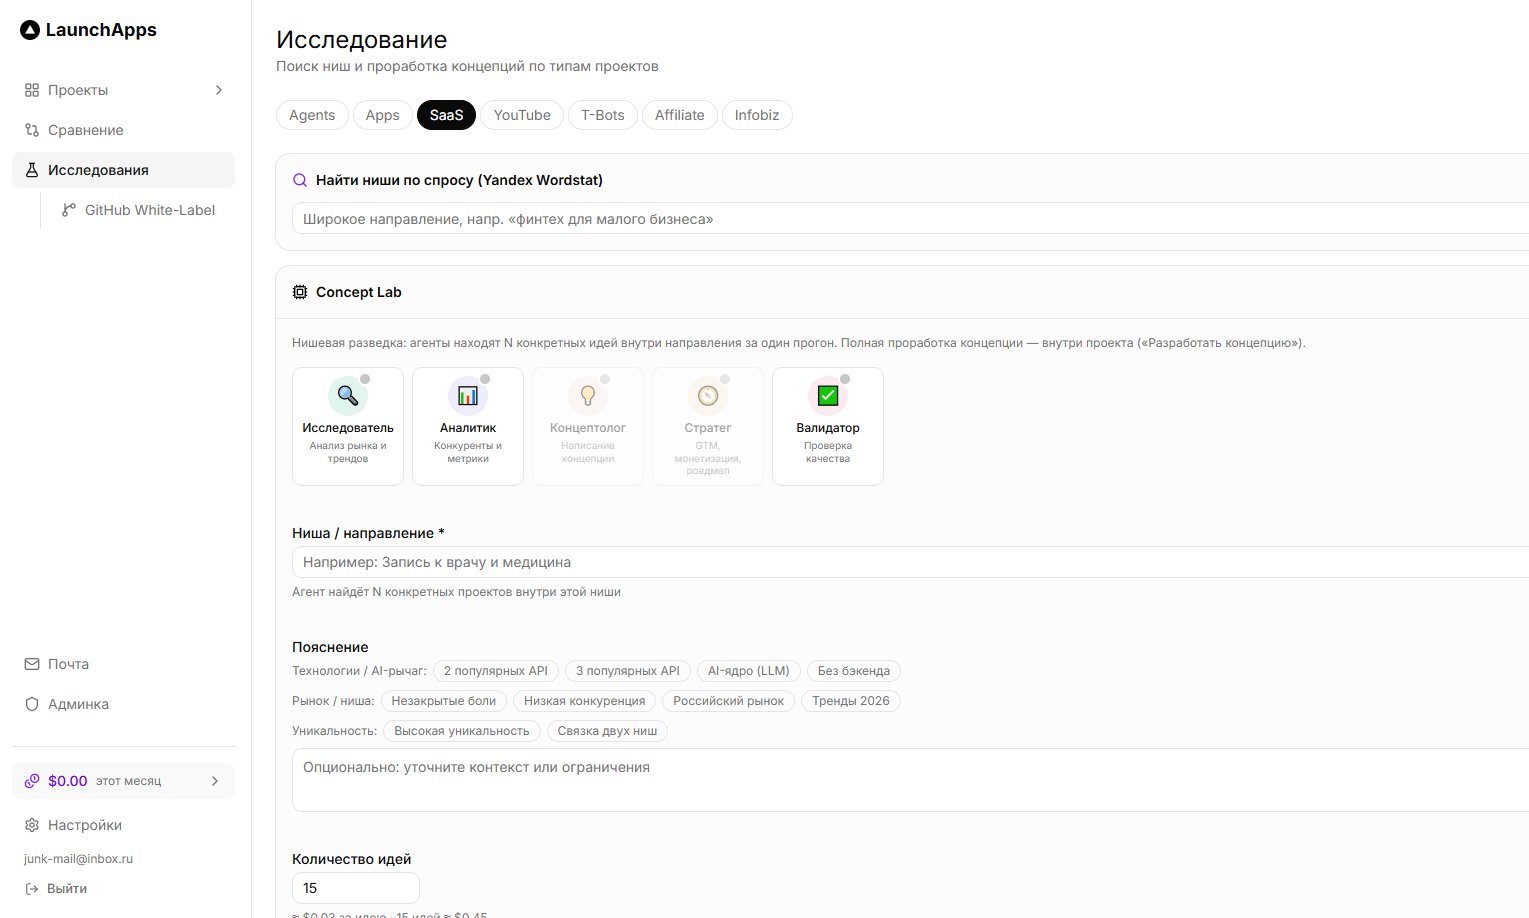Click the Concept Lab chip icon

click(300, 292)
